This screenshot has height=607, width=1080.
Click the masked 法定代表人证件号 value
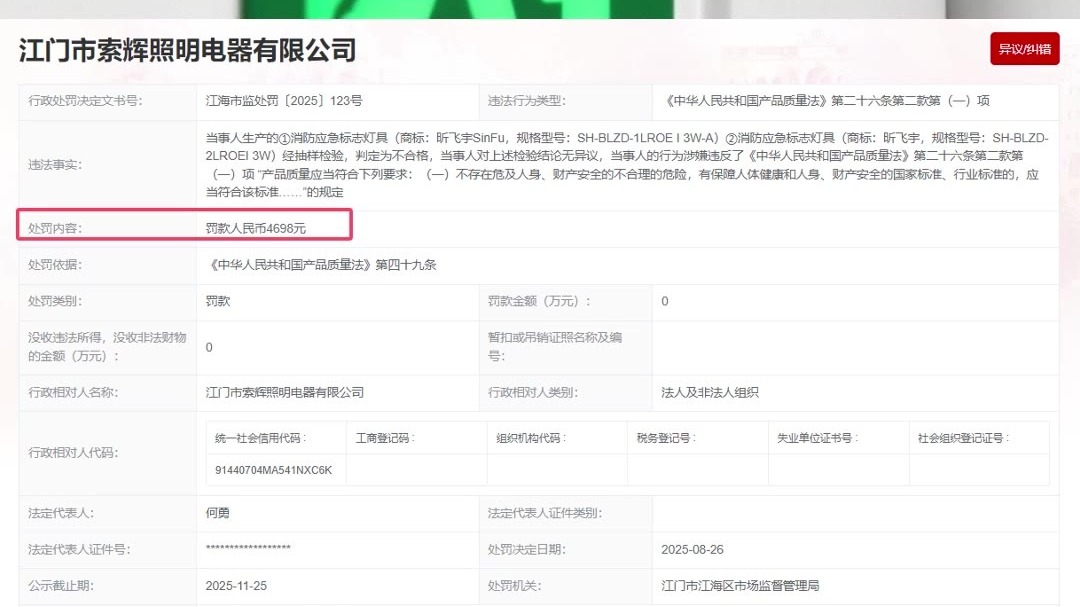[x=248, y=549]
